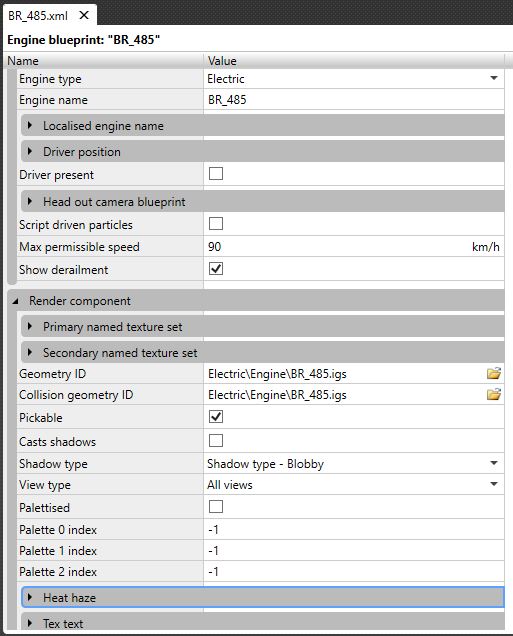This screenshot has width=513, height=636.
Task: Enable the Driver present checkbox
Action: (x=216, y=174)
